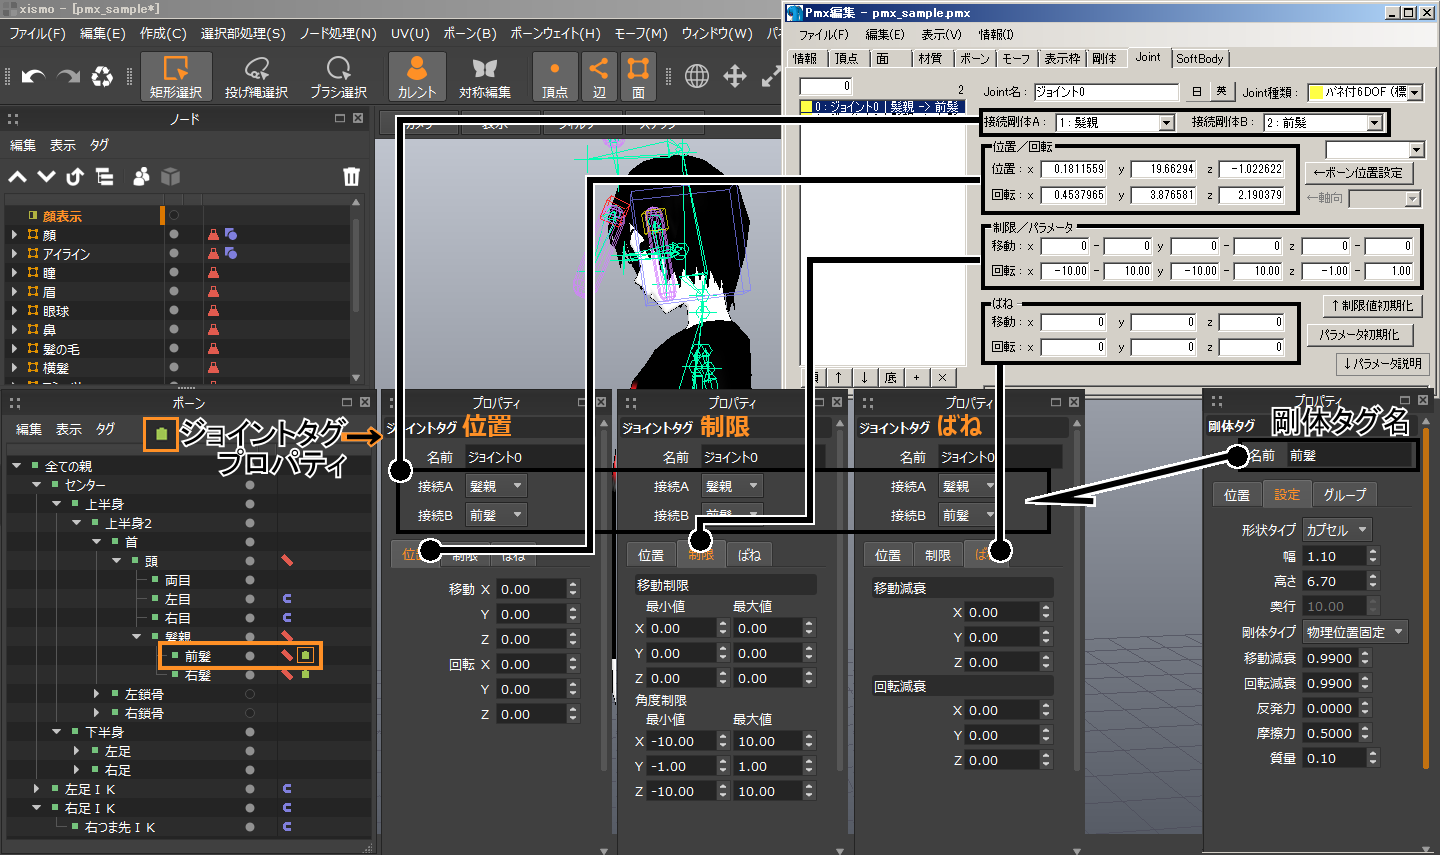Click the green tag icon on 右髪 bone row

tap(306, 675)
